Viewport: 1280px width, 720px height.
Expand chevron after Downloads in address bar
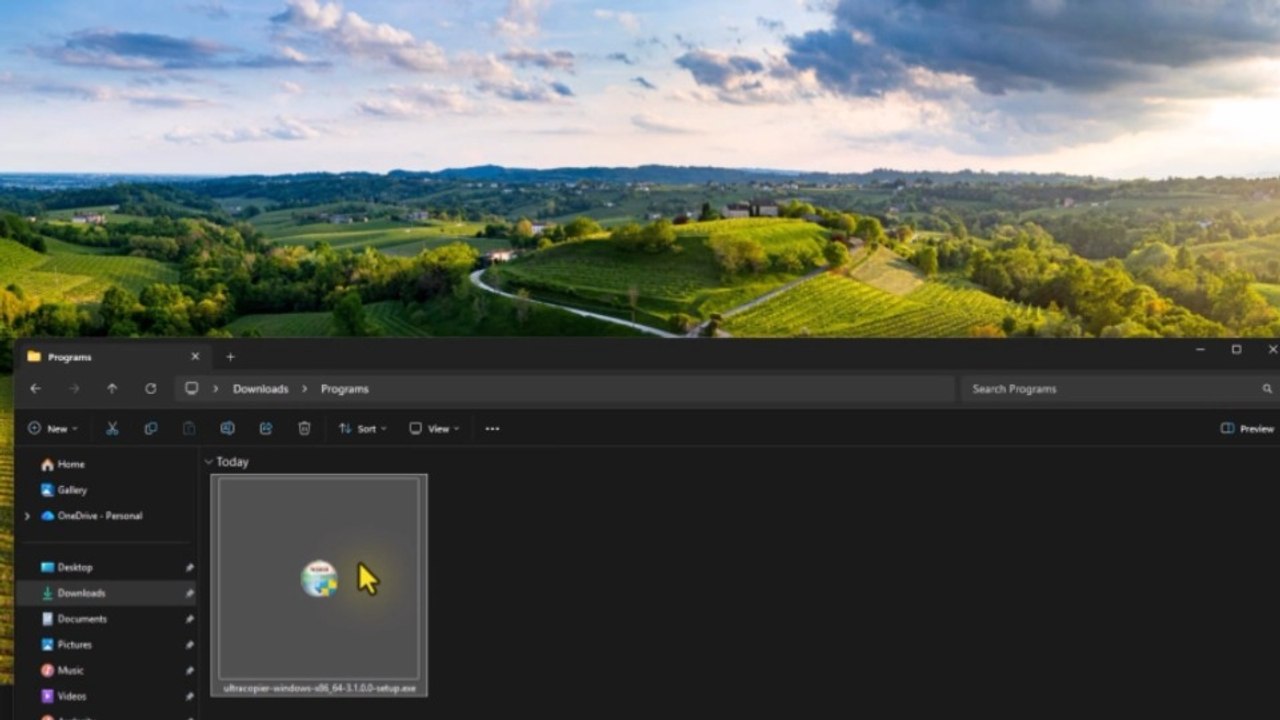[x=304, y=389]
